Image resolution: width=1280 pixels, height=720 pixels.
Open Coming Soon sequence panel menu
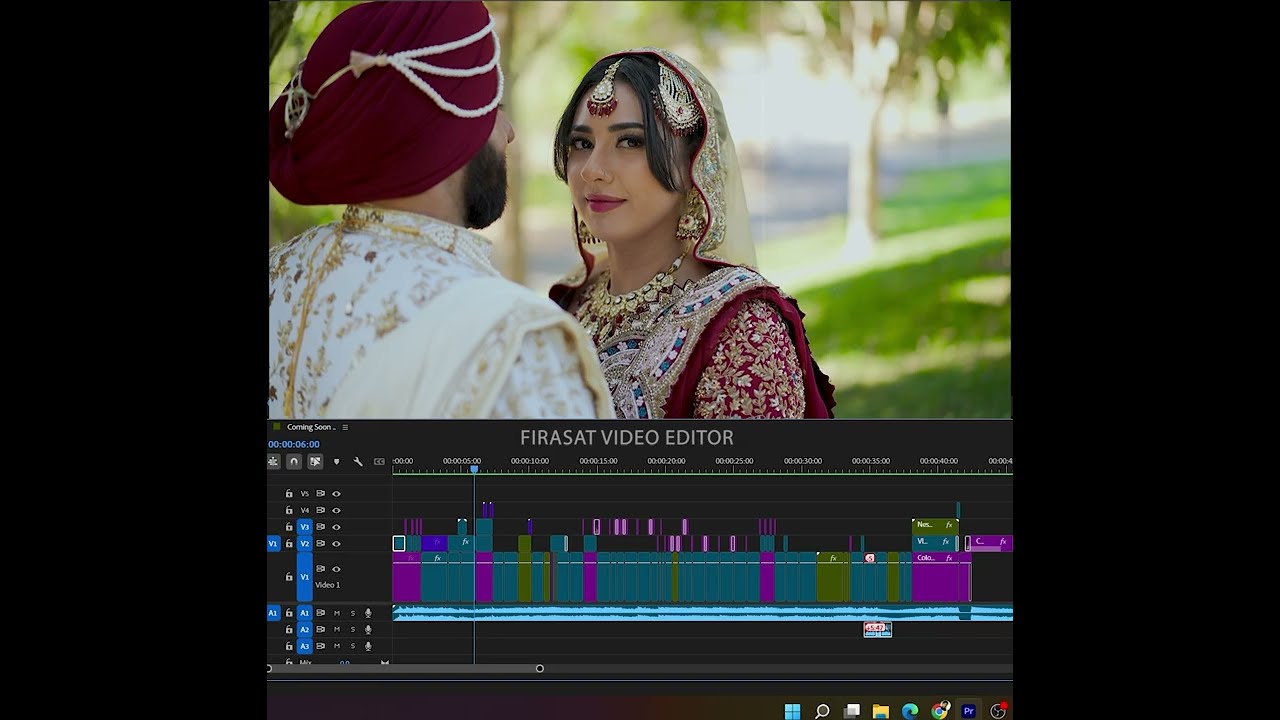pyautogui.click(x=345, y=427)
